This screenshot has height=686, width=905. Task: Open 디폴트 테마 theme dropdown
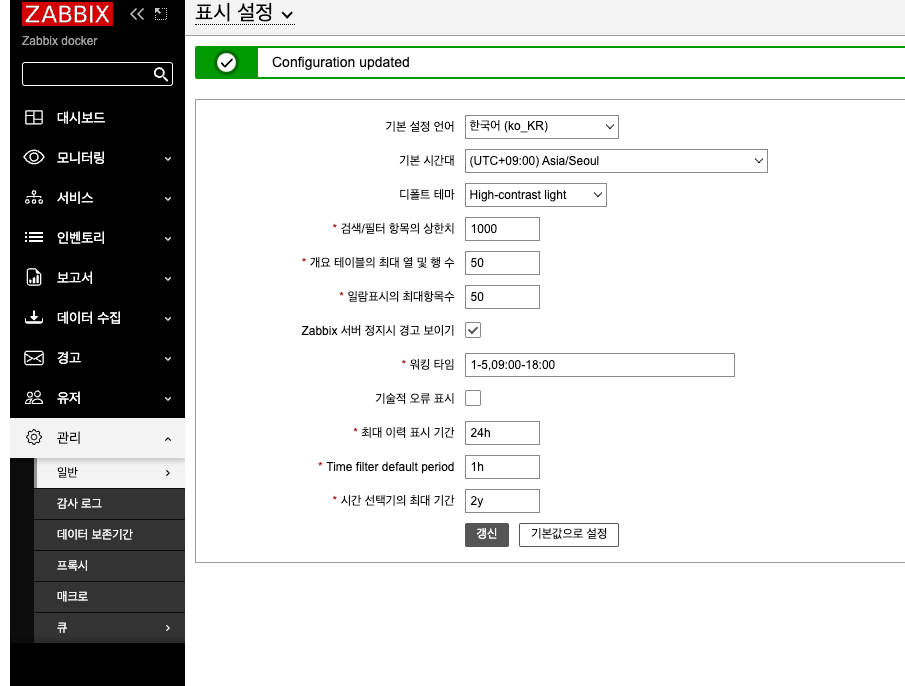(x=536, y=195)
